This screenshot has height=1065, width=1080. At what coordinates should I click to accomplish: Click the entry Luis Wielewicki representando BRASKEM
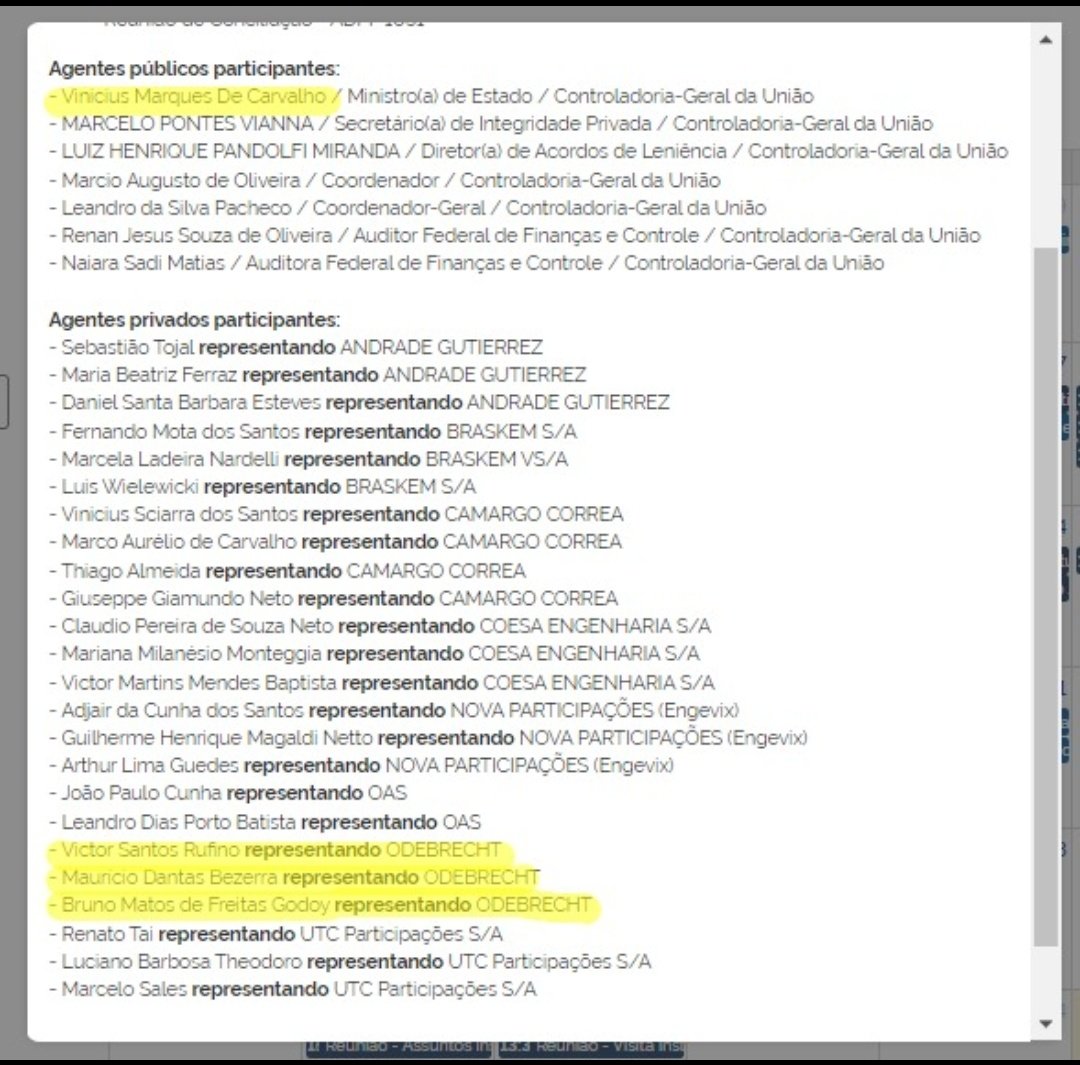[x=262, y=487]
